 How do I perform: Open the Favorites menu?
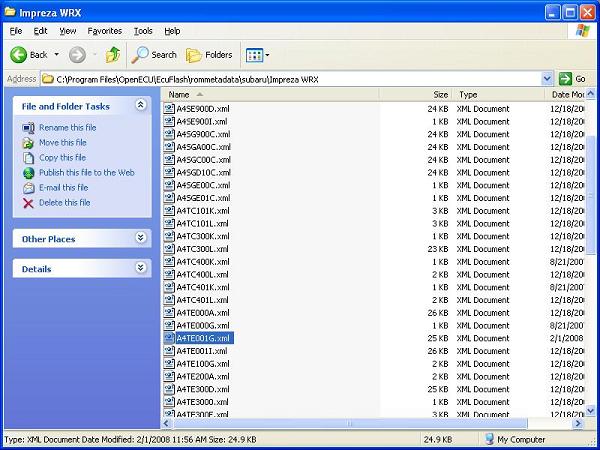(x=104, y=31)
